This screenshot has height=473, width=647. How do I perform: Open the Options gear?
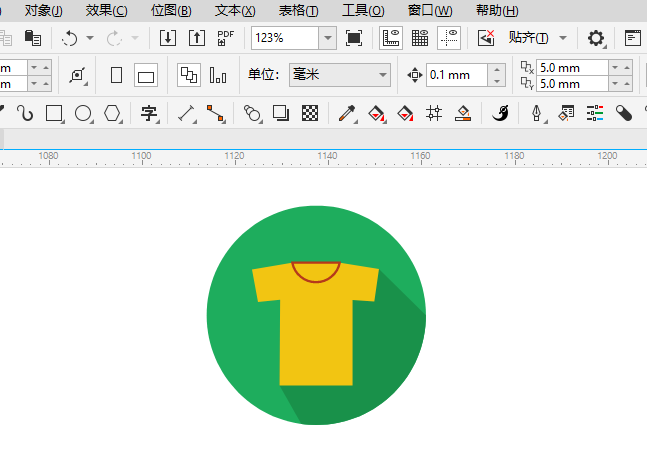click(x=596, y=38)
